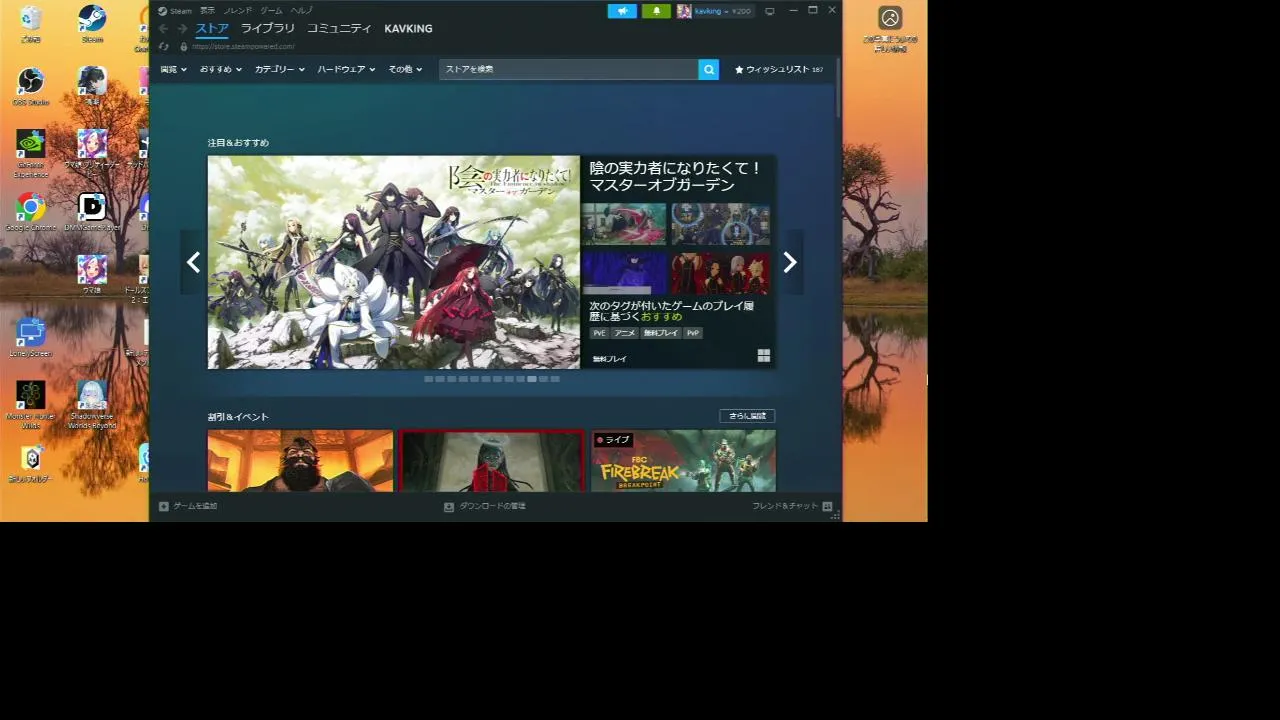Open the FBC Firebreak live banner
1280x720 pixels.
tap(683, 461)
